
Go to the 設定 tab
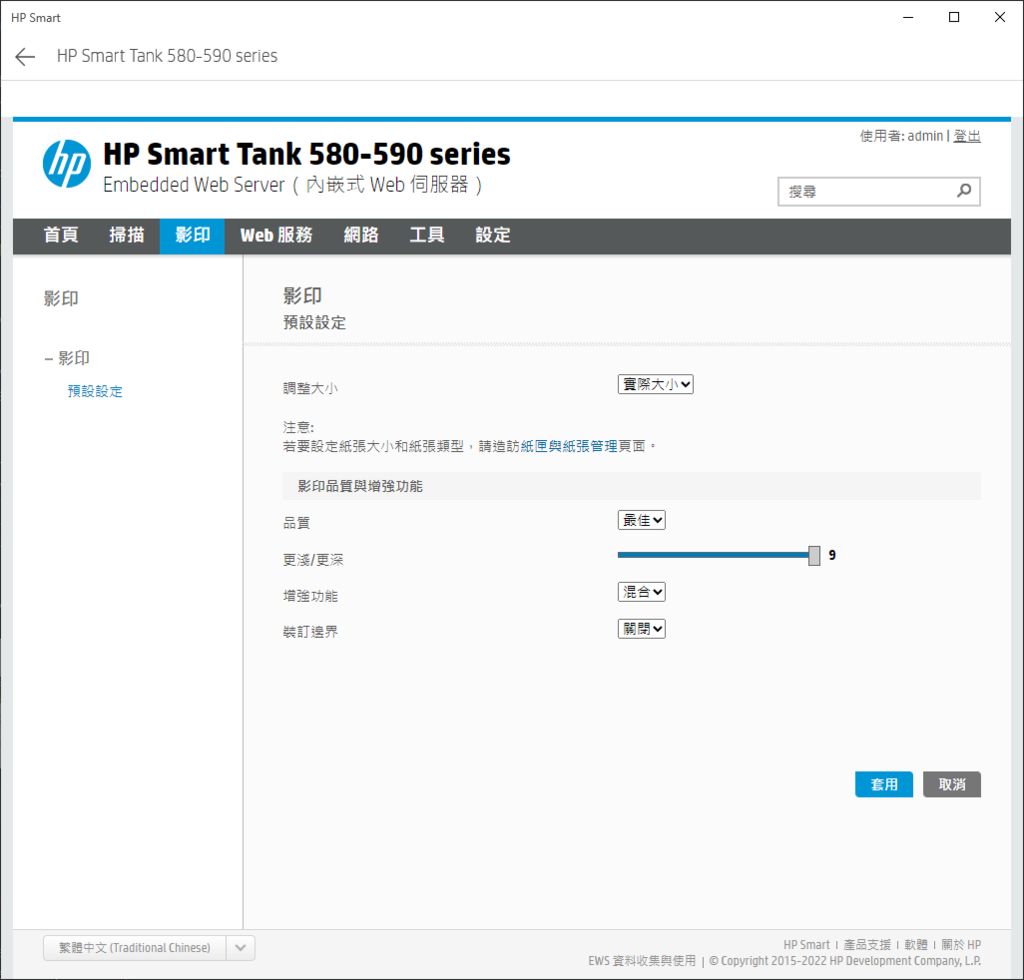point(493,235)
